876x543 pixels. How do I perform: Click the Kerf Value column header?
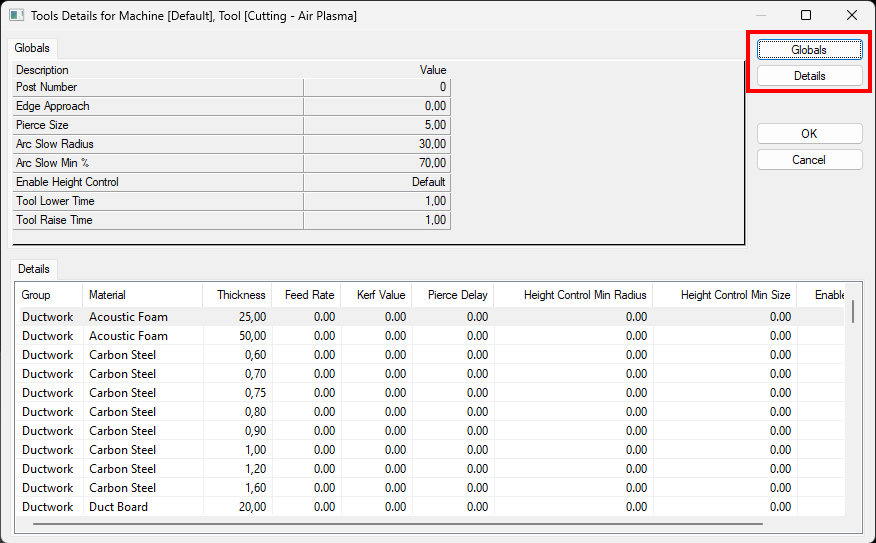376,295
